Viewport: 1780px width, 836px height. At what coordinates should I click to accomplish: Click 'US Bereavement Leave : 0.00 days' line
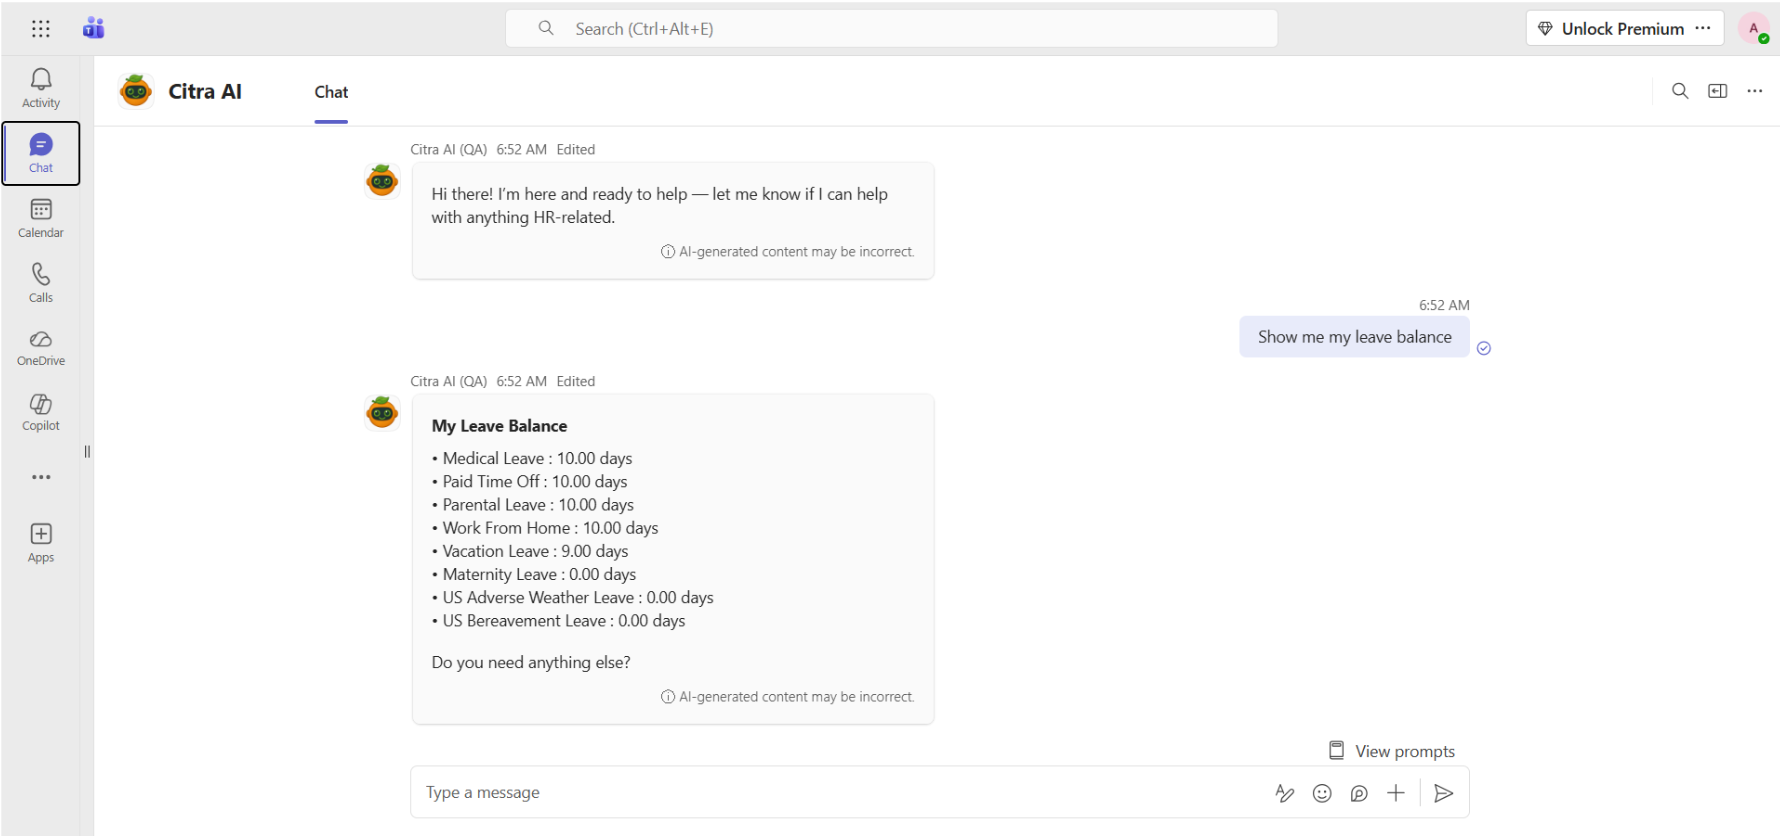pyautogui.click(x=564, y=621)
